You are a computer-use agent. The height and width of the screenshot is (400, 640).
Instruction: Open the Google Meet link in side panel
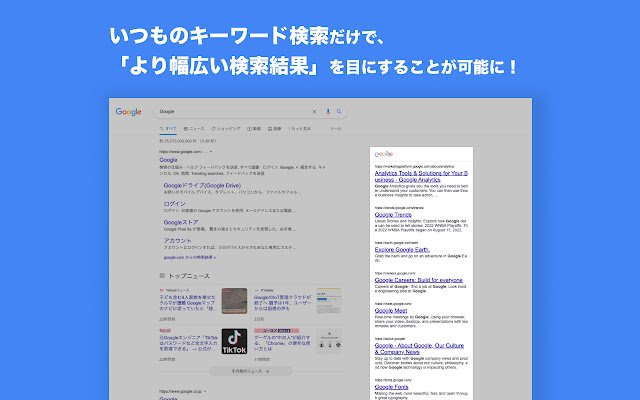pos(391,311)
